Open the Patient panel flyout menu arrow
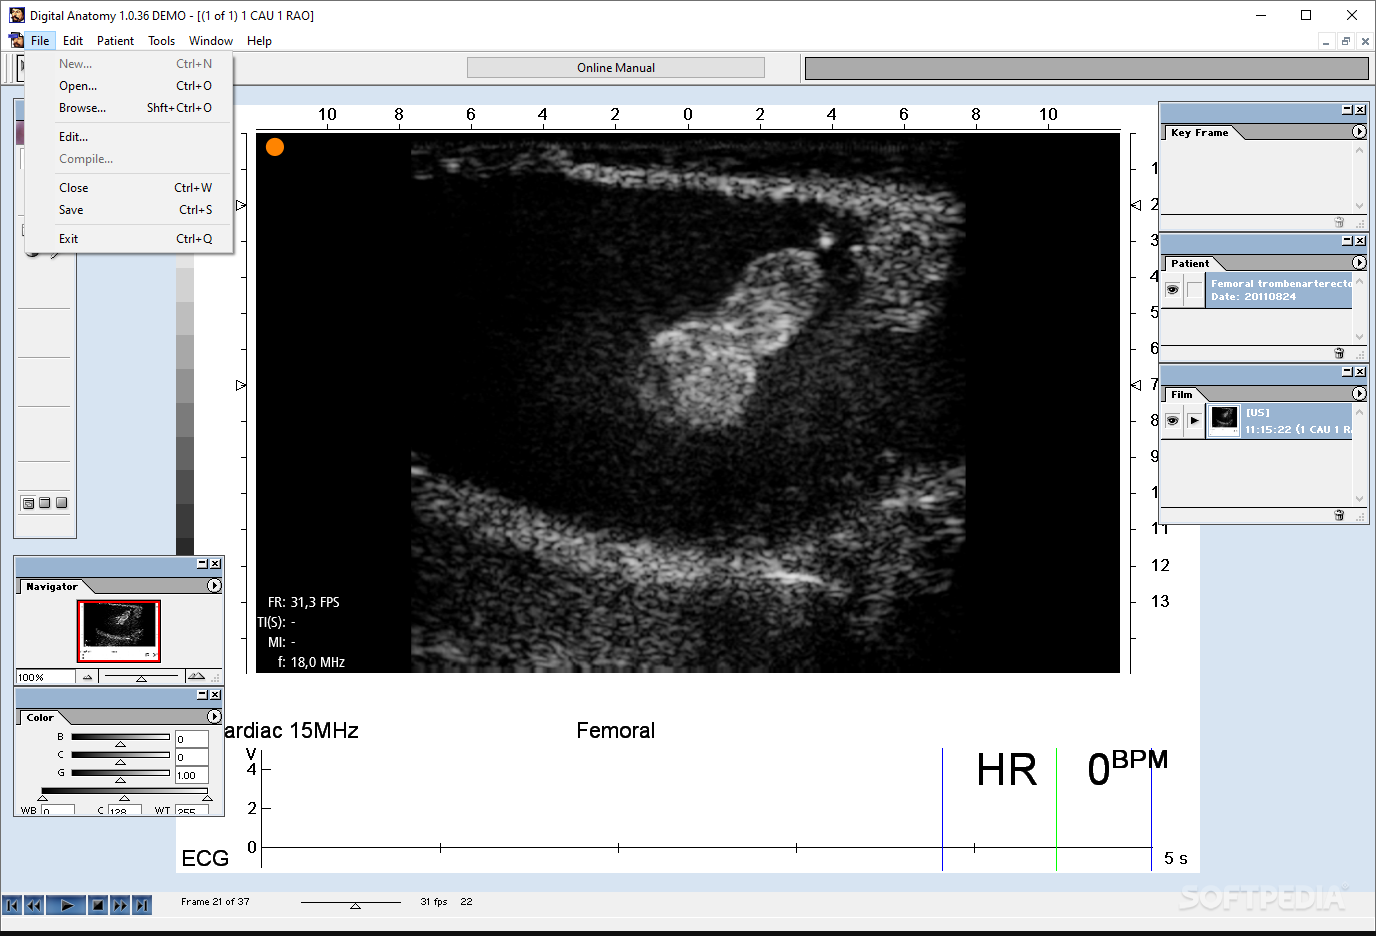 1359,263
